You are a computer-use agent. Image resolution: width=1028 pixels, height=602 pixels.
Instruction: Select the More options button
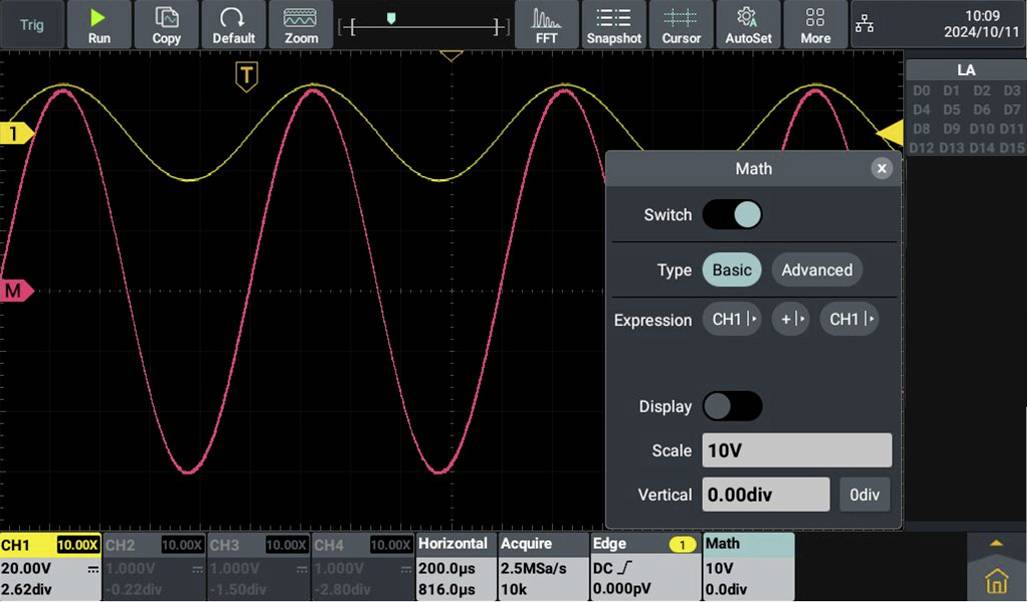coord(815,24)
